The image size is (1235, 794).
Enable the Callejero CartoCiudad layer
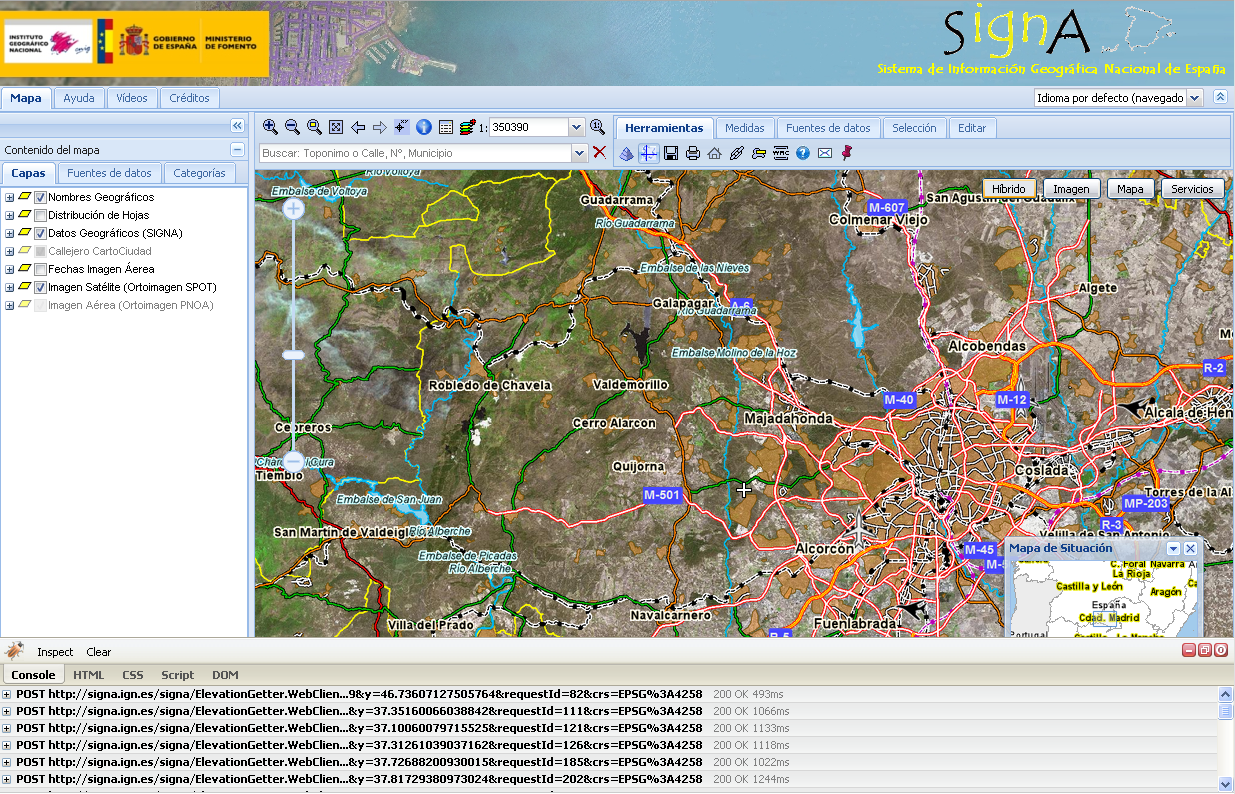tap(41, 250)
